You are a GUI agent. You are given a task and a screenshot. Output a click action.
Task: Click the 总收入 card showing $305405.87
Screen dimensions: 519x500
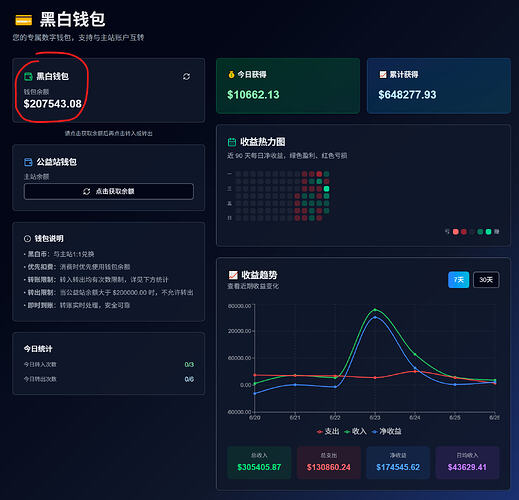click(x=259, y=463)
